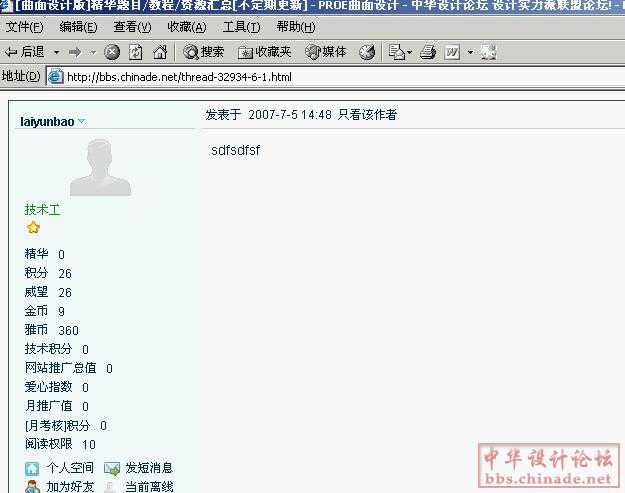Expand the dropdown arrow beside laiyunbao

click(82, 121)
